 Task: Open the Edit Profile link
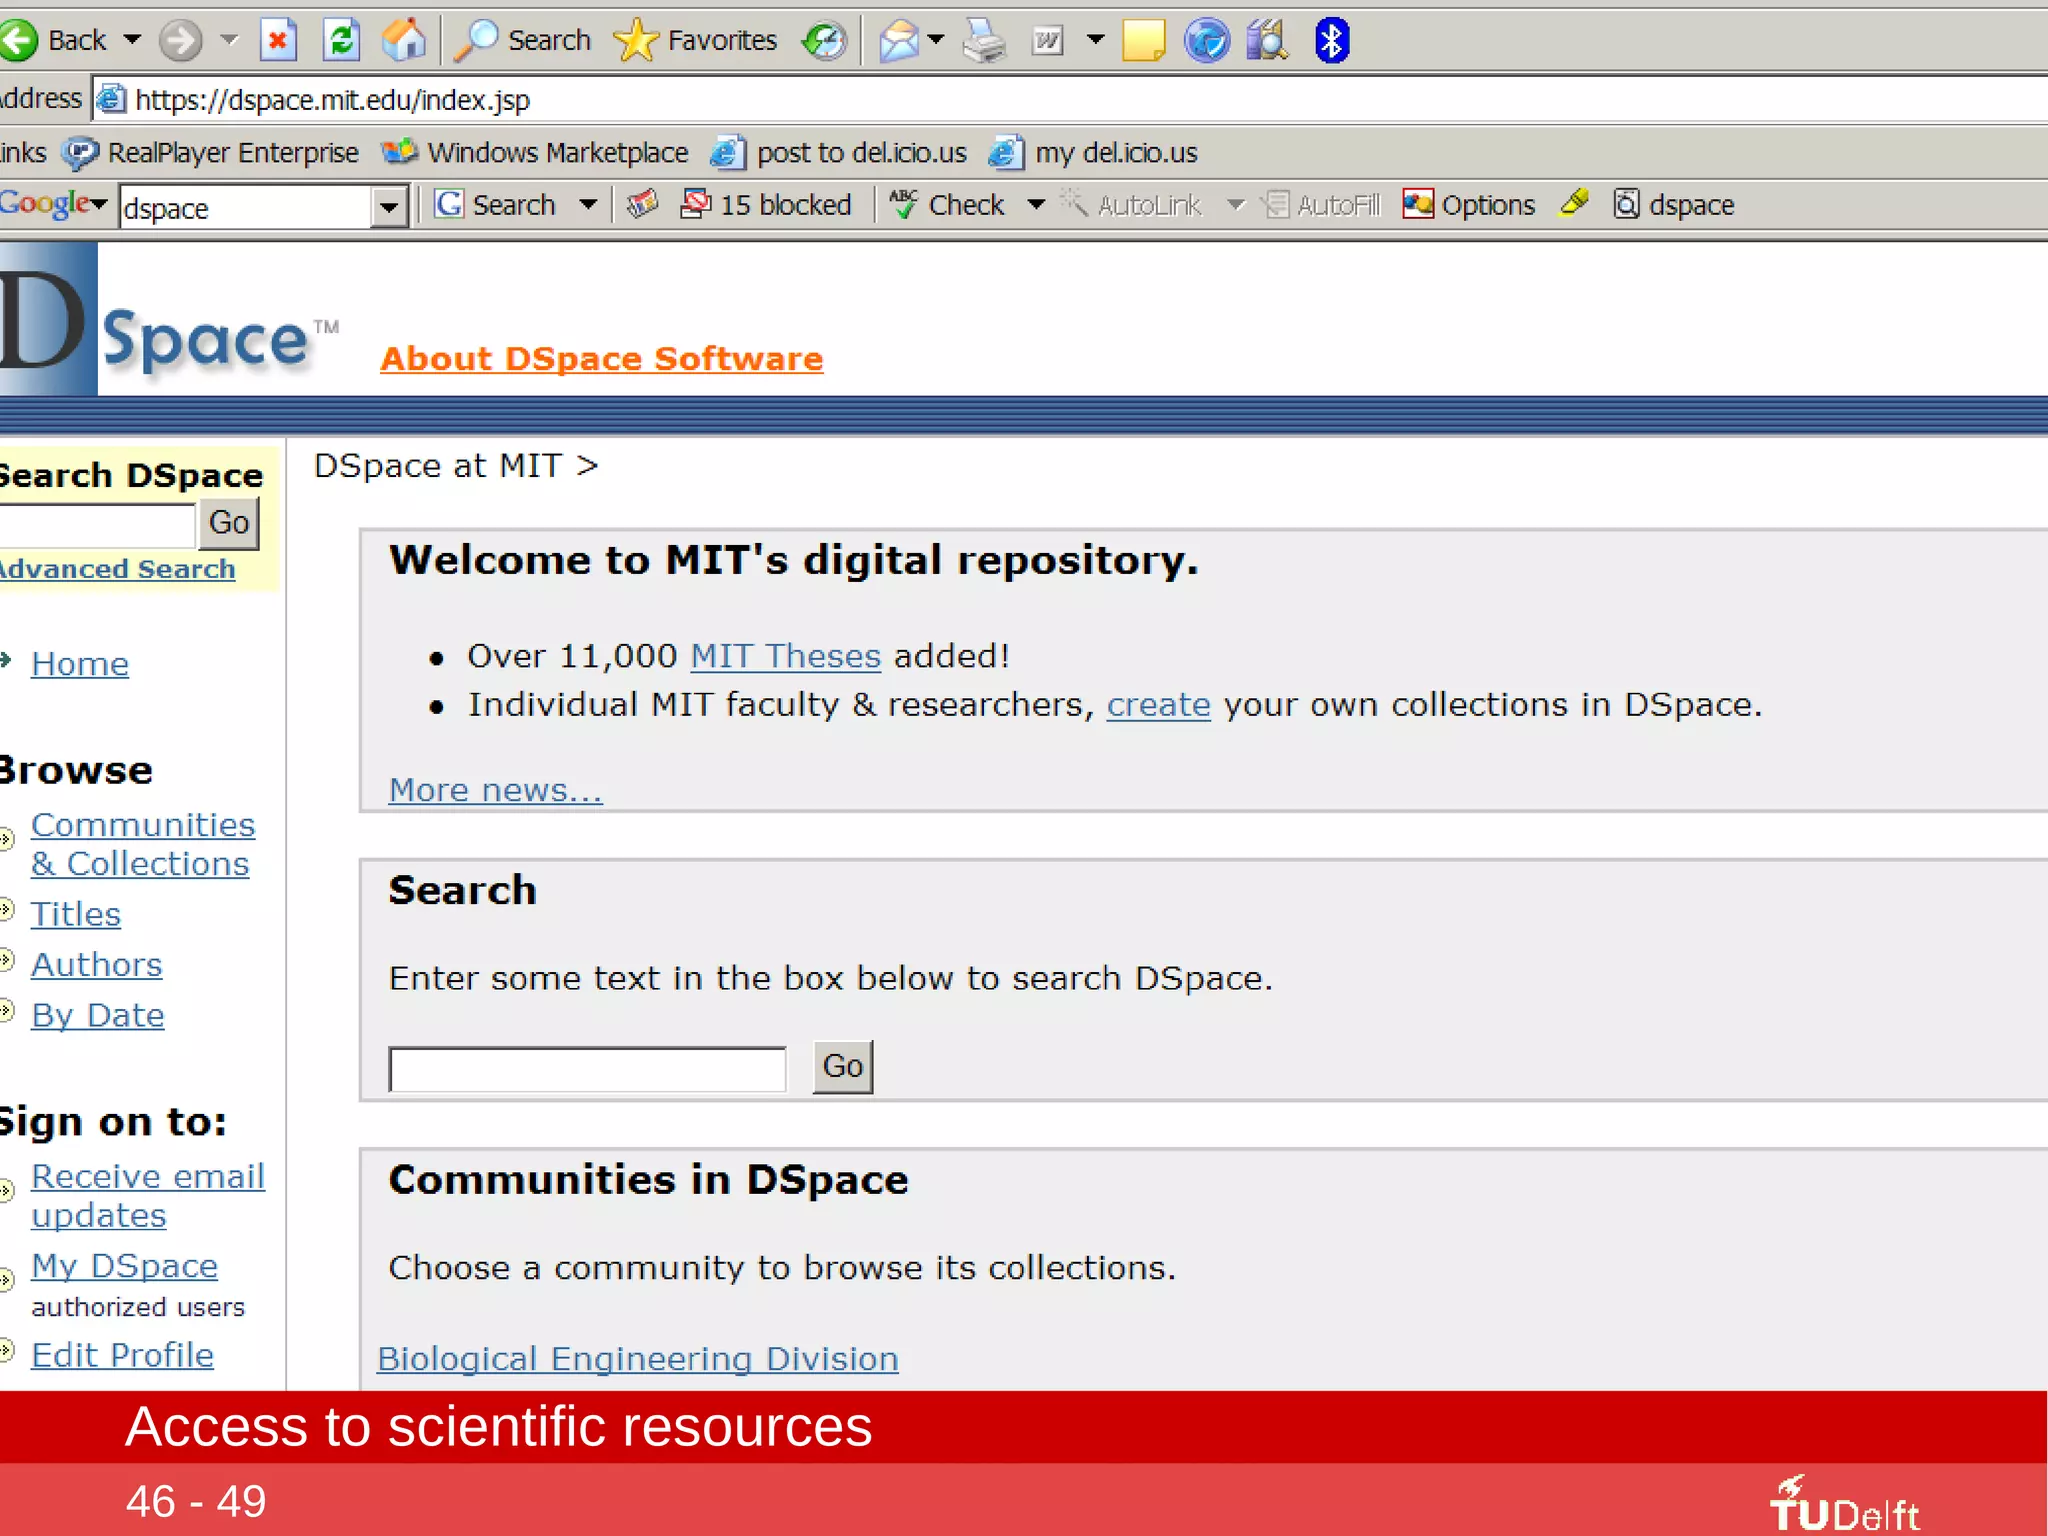click(x=123, y=1355)
